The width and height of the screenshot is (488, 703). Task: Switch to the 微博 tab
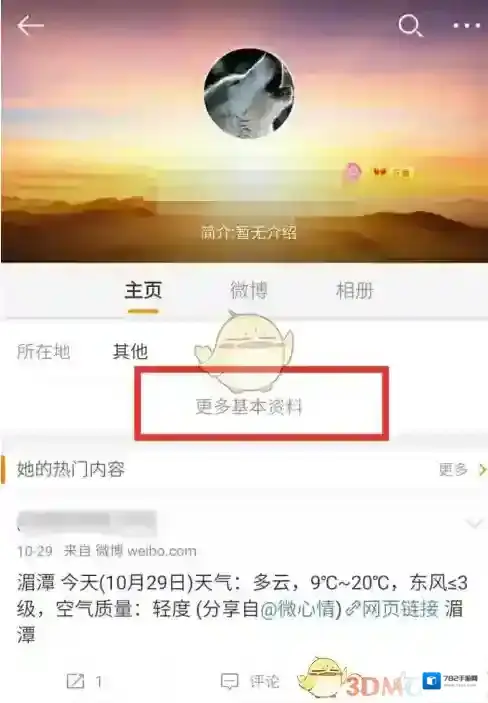click(248, 290)
